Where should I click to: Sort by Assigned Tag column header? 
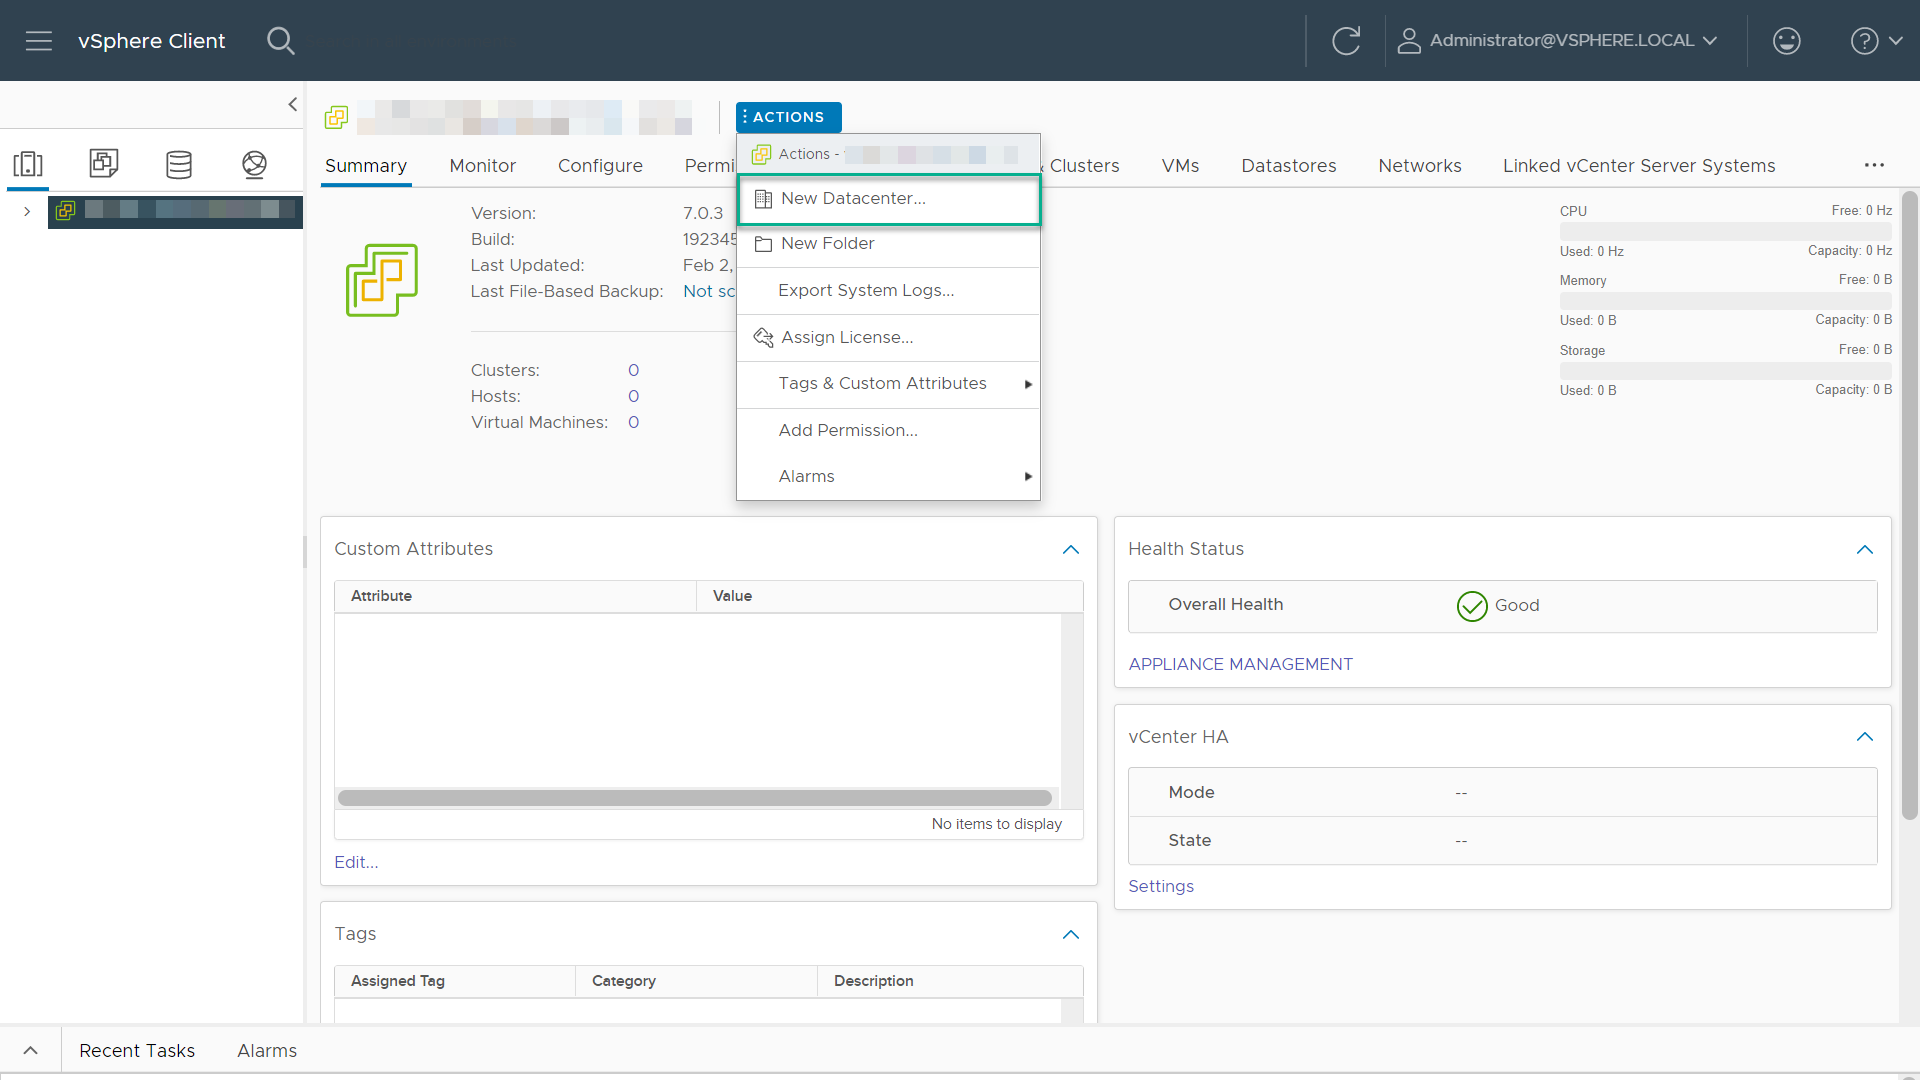[455, 982]
